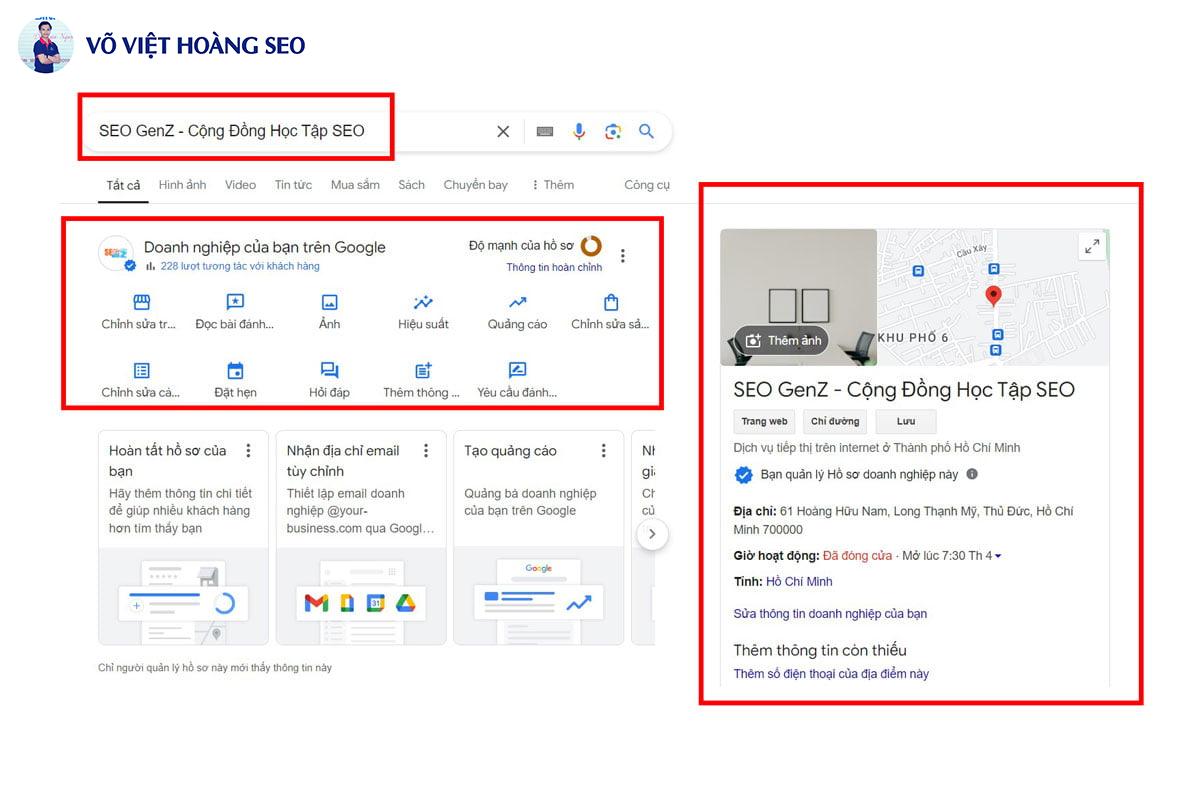Open Đọc bài đánh... reviews icon

point(235,302)
